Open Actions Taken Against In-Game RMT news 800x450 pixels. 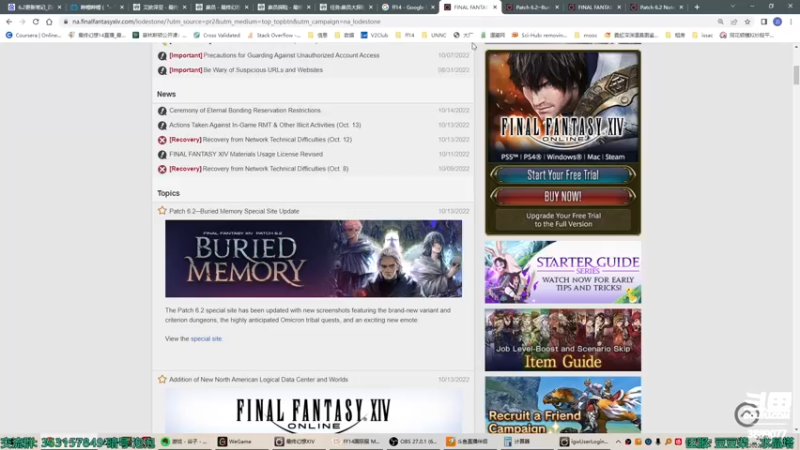click(265, 125)
